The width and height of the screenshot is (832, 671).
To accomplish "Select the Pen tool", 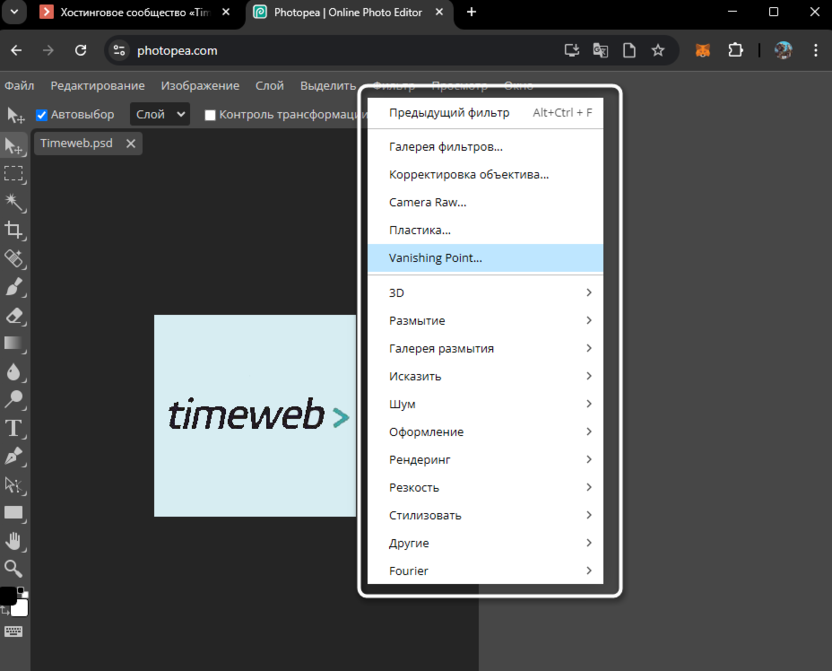I will pos(14,456).
